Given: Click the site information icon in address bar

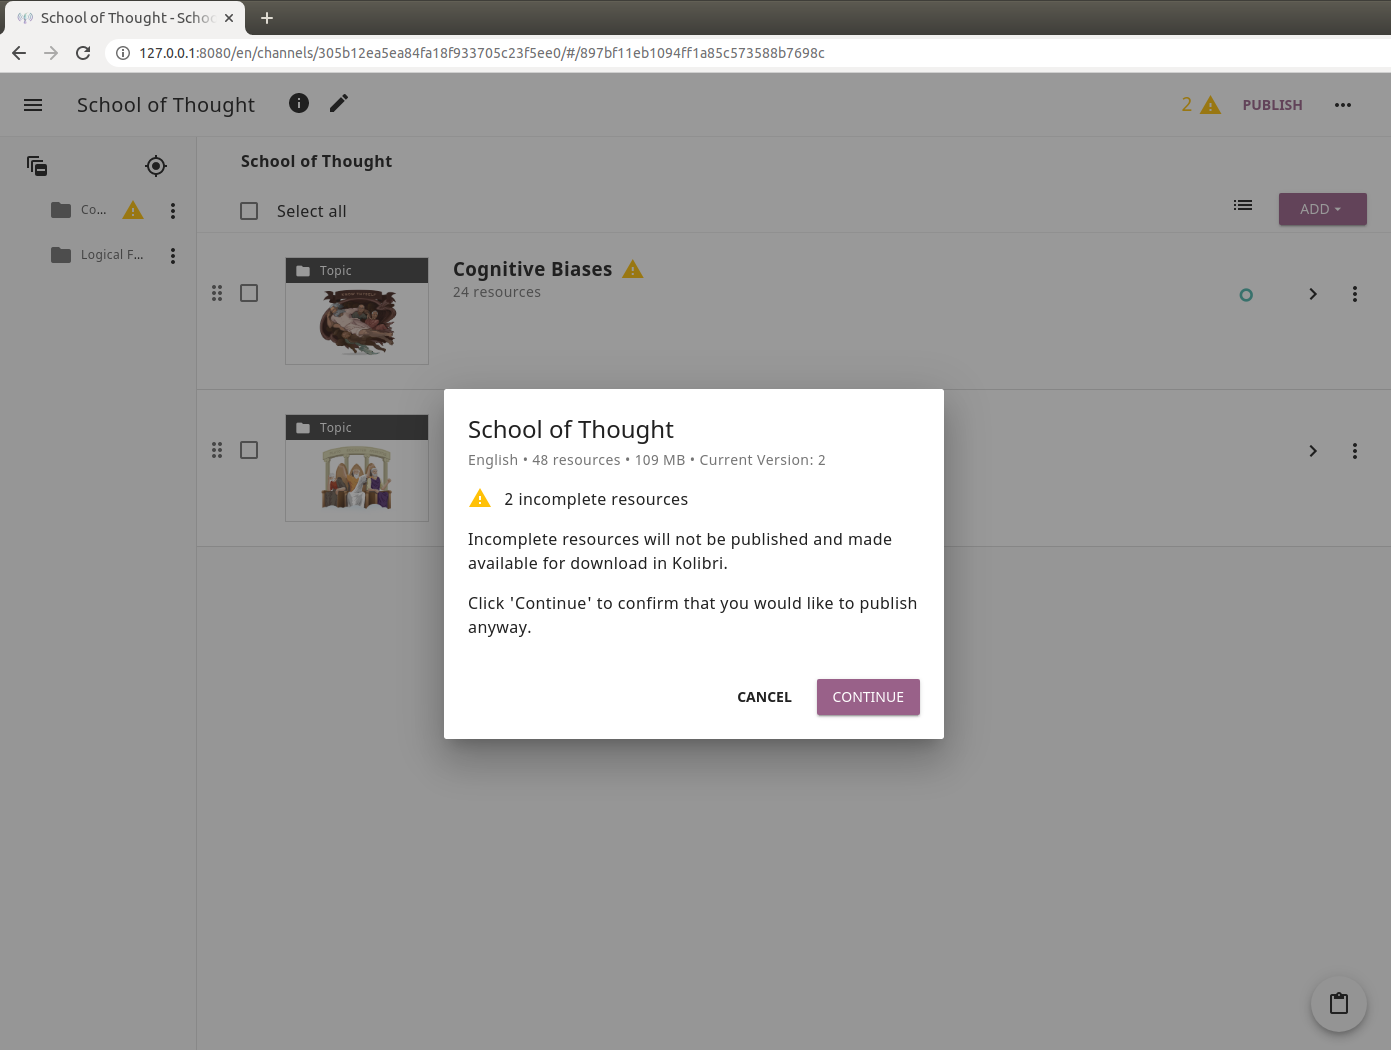Looking at the screenshot, I should [x=123, y=53].
